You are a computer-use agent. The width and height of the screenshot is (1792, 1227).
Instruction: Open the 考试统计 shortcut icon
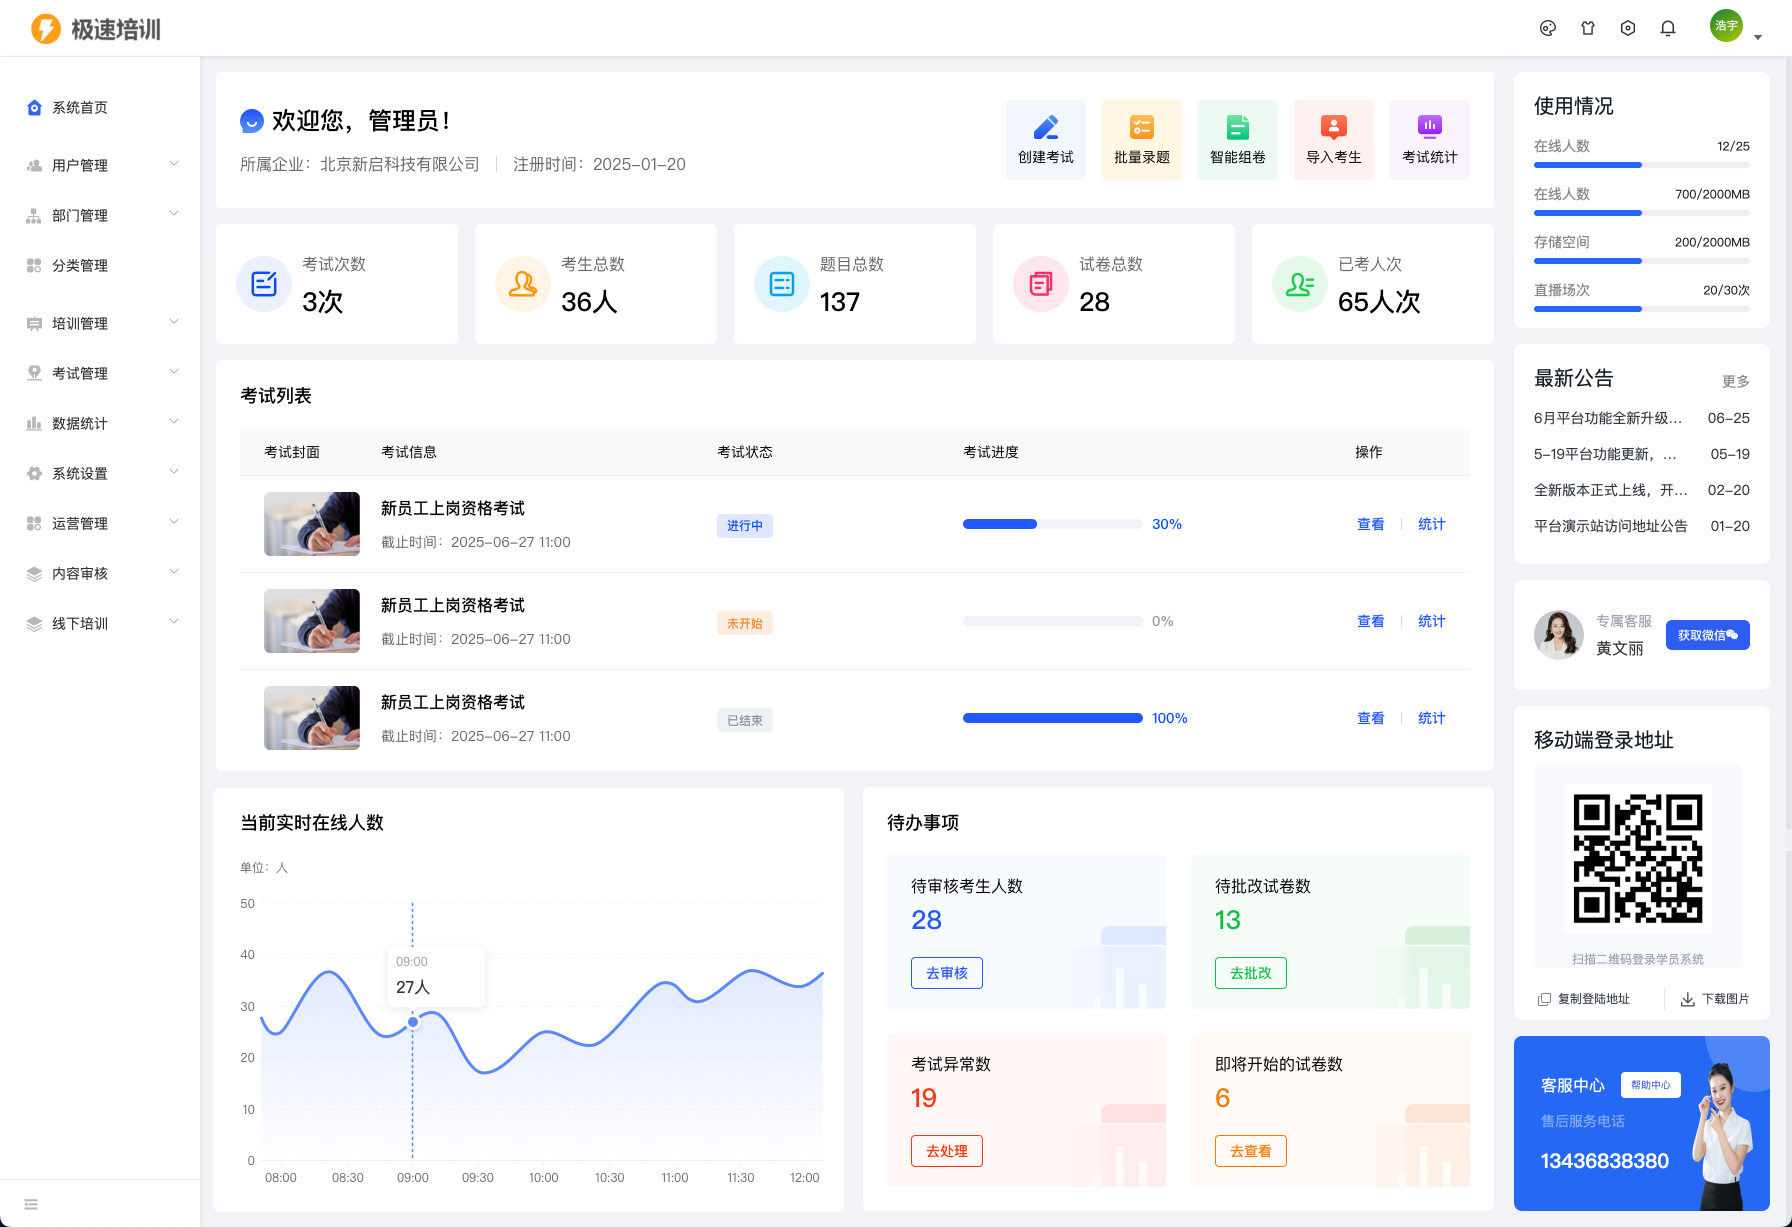coord(1429,128)
